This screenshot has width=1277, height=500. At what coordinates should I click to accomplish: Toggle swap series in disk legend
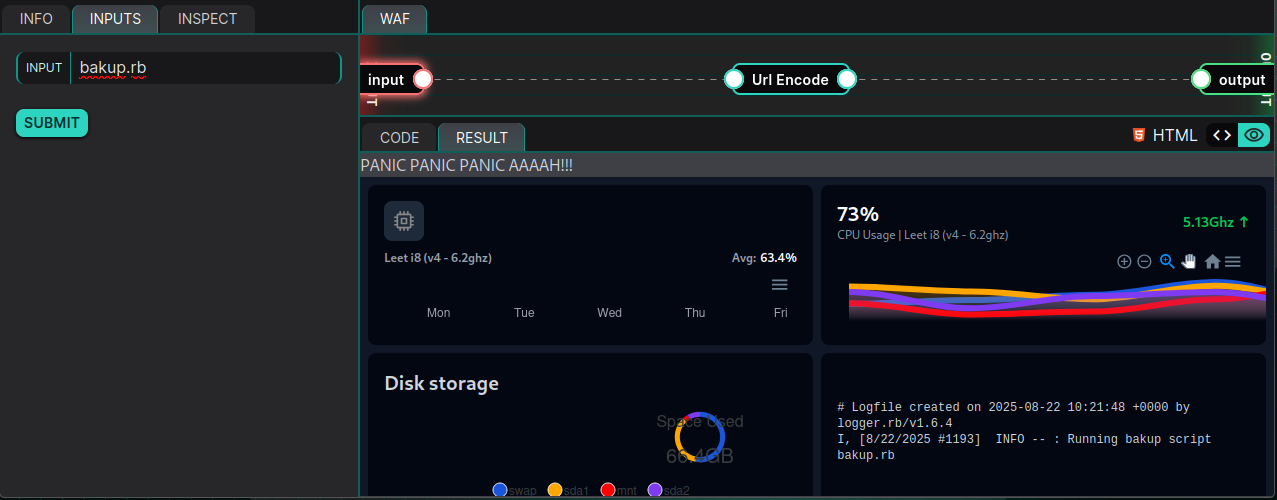(500, 490)
